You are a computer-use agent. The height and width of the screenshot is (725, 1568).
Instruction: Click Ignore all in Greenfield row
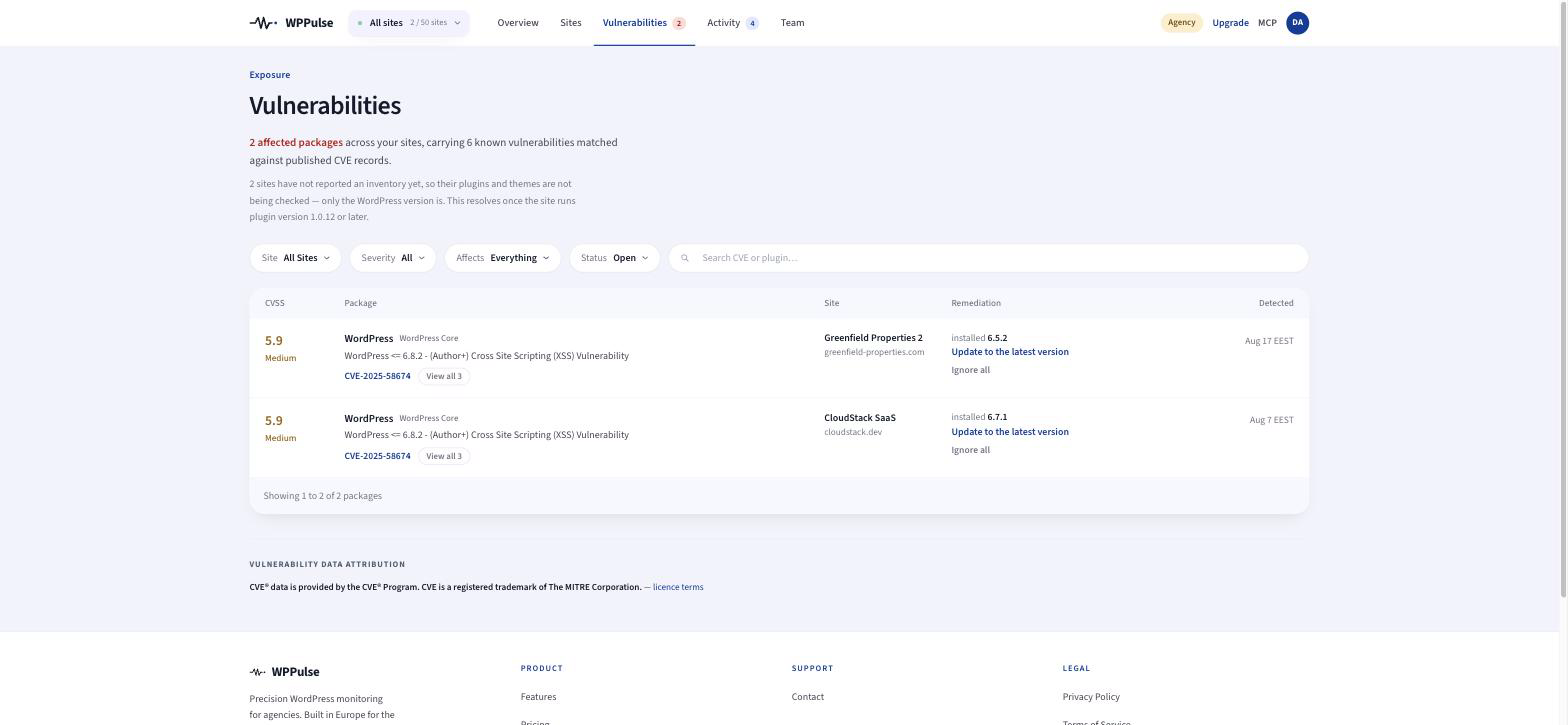(x=971, y=370)
